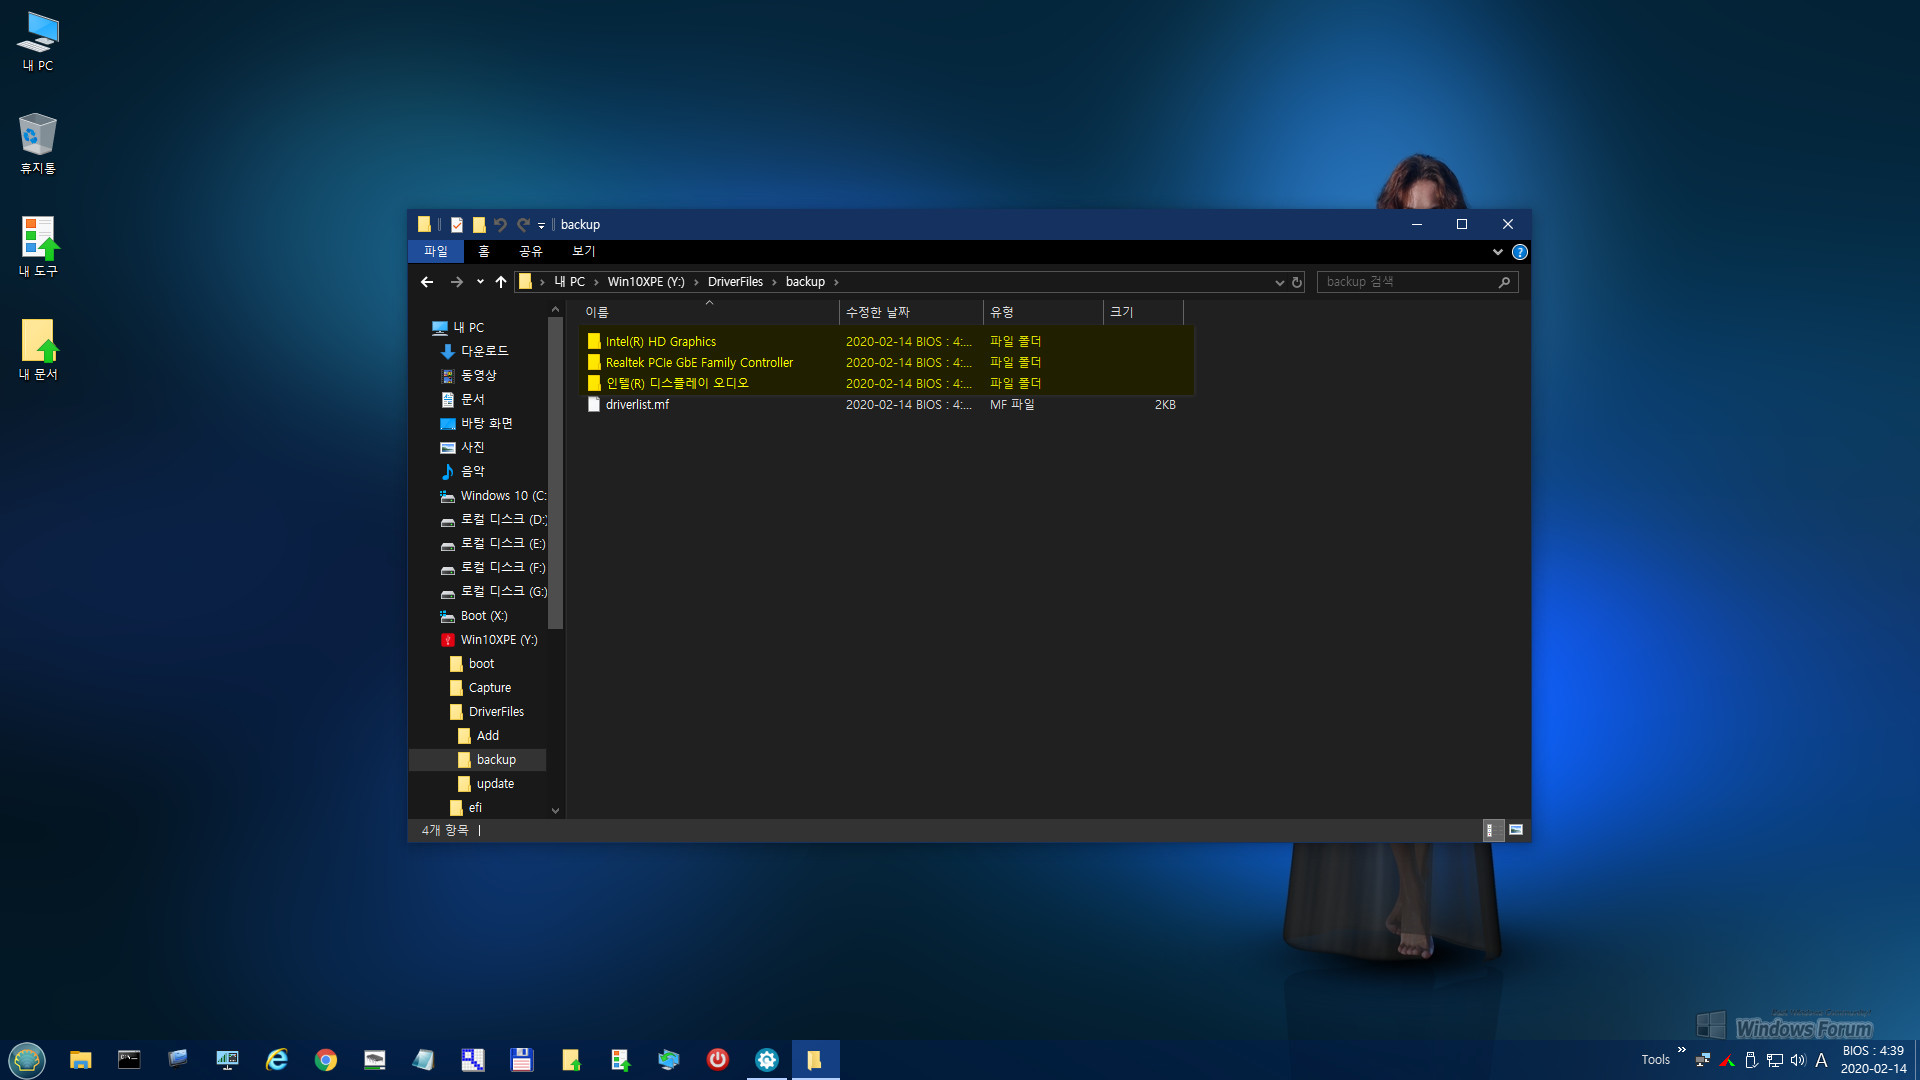Click the Undo icon in quick access toolbar
This screenshot has width=1920, height=1080.
[500, 225]
